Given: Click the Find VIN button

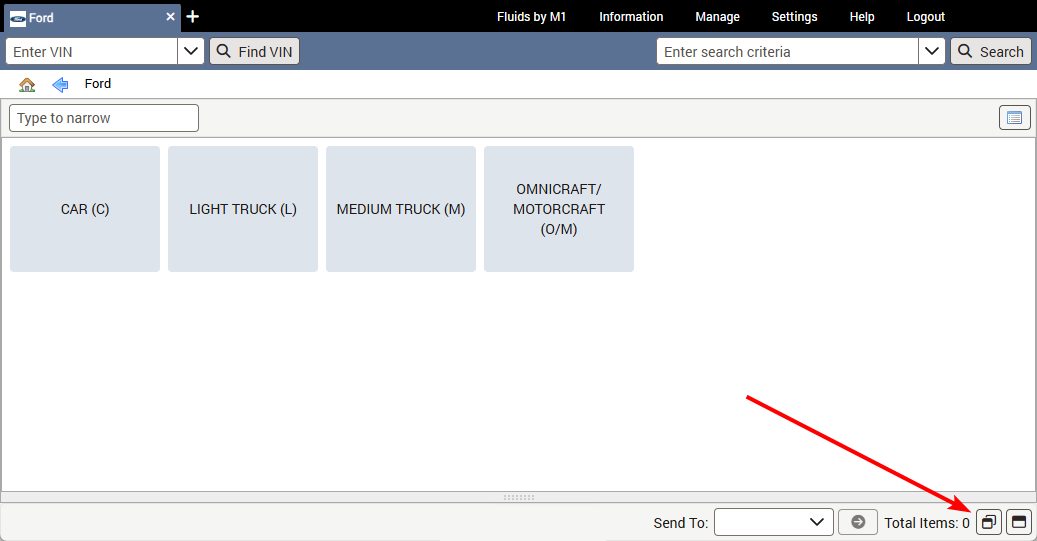Looking at the screenshot, I should click(x=254, y=52).
